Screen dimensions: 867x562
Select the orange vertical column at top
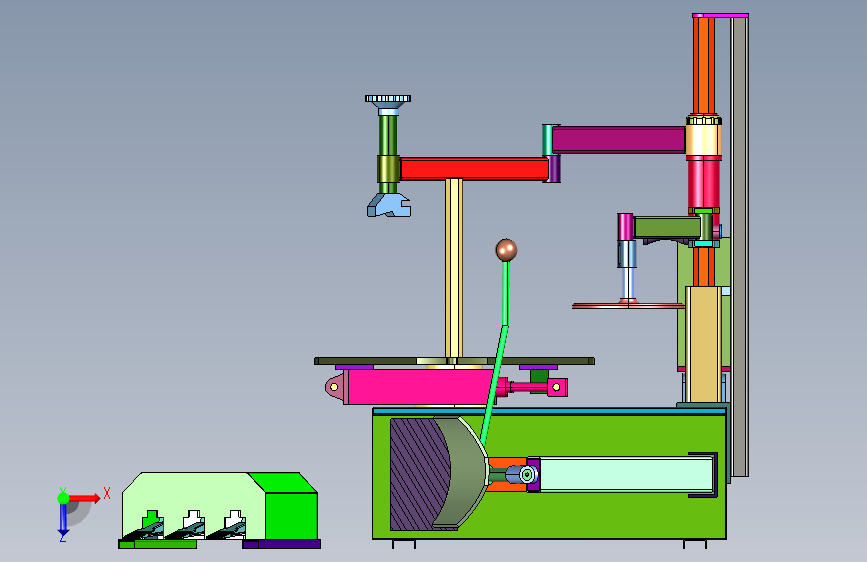point(703,66)
